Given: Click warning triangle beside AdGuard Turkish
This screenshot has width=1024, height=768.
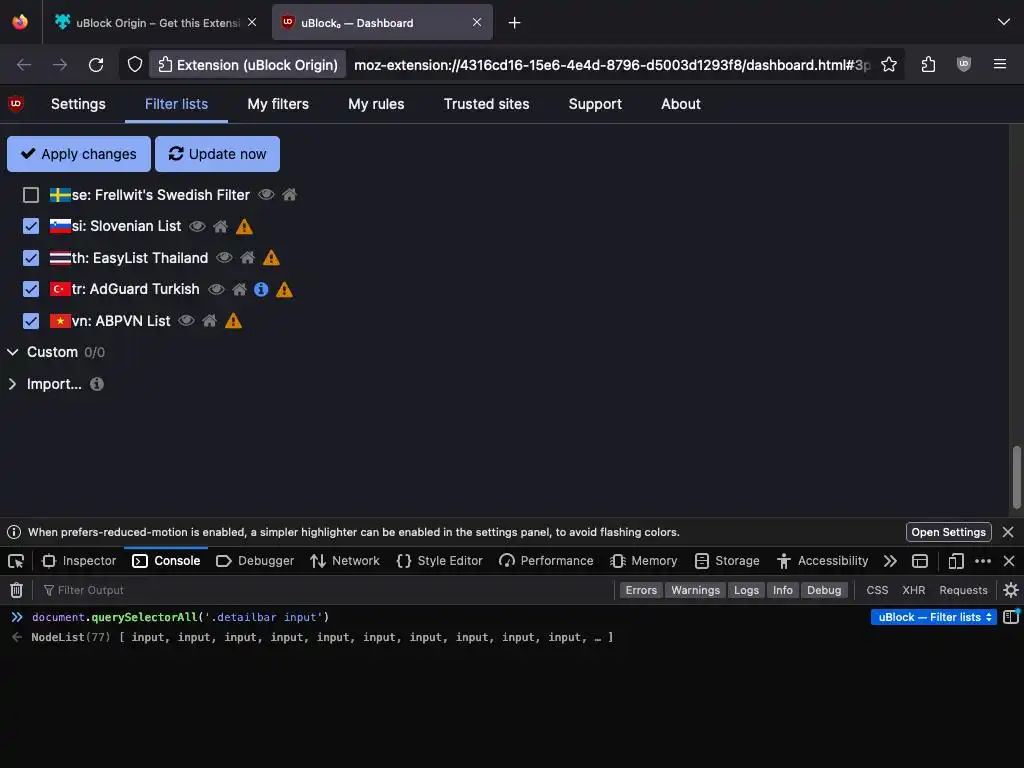Looking at the screenshot, I should pyautogui.click(x=284, y=289).
